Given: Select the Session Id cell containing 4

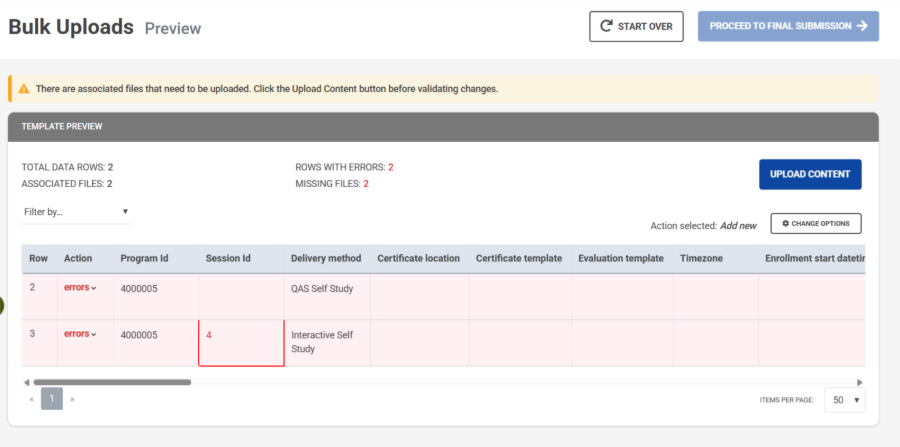Looking at the screenshot, I should pyautogui.click(x=241, y=343).
